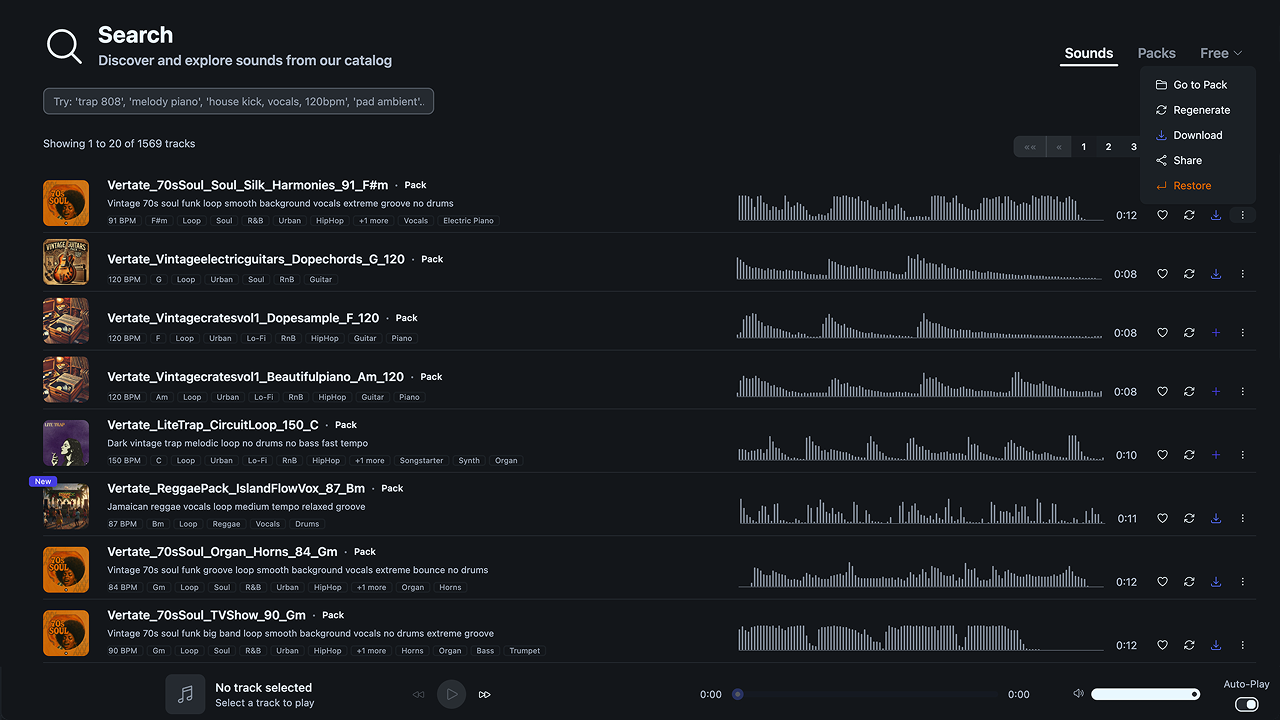Skip to next track in player
The height and width of the screenshot is (720, 1280).
click(485, 694)
